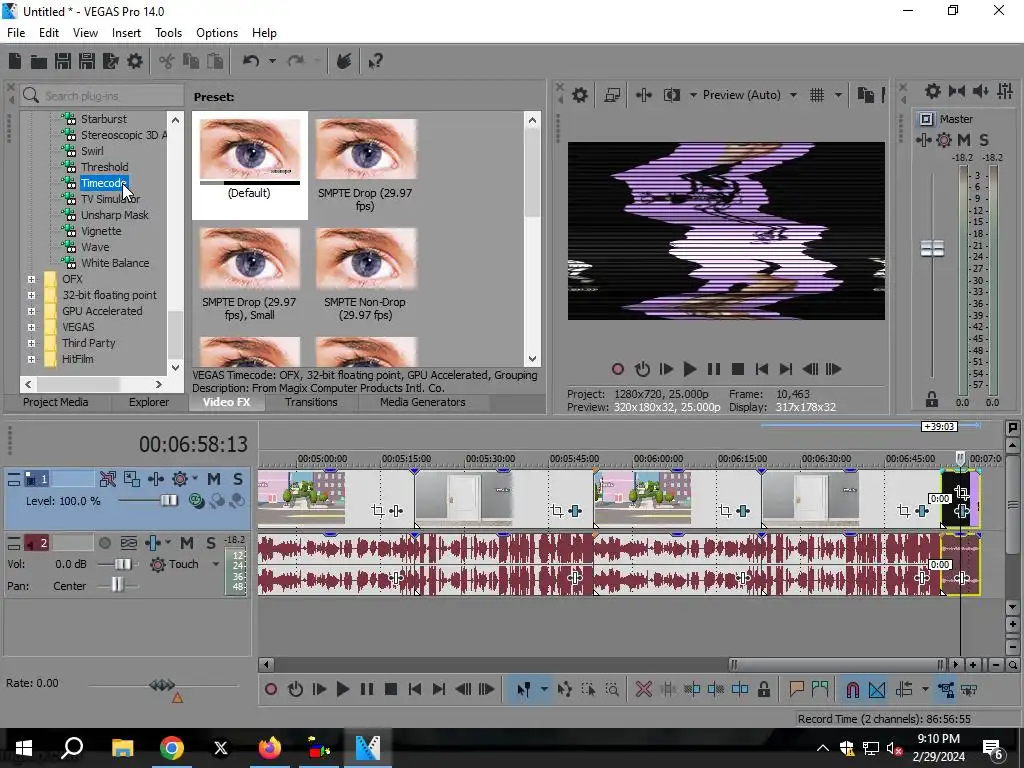
Task: Click the Undo arrow
Action: coord(251,61)
